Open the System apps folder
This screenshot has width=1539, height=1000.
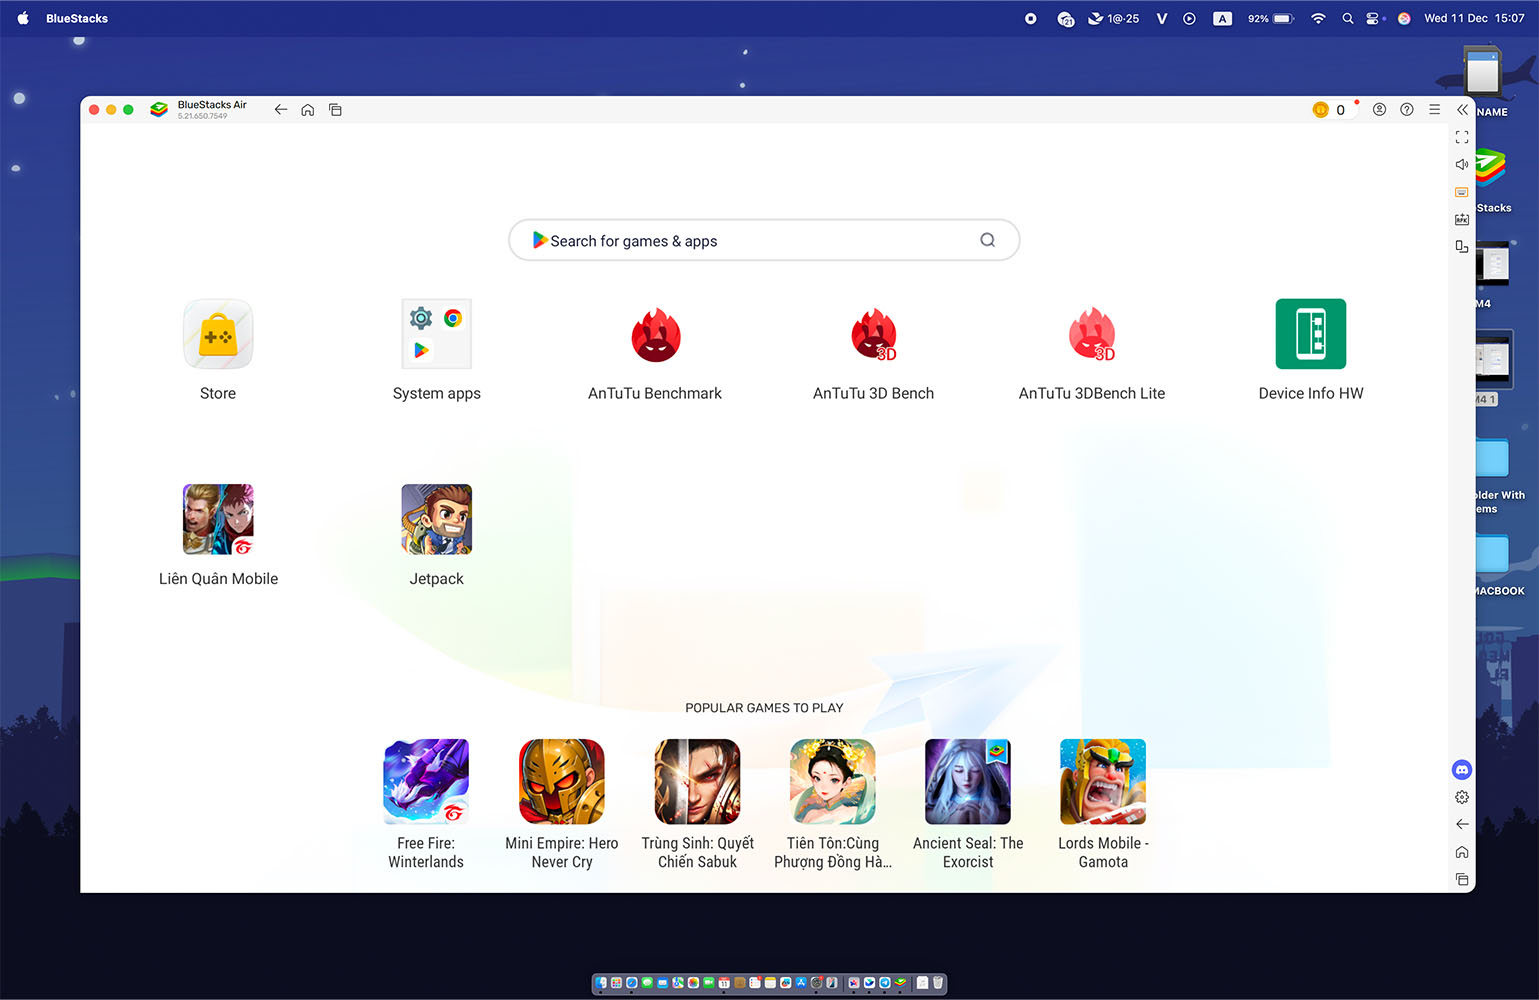pyautogui.click(x=436, y=334)
